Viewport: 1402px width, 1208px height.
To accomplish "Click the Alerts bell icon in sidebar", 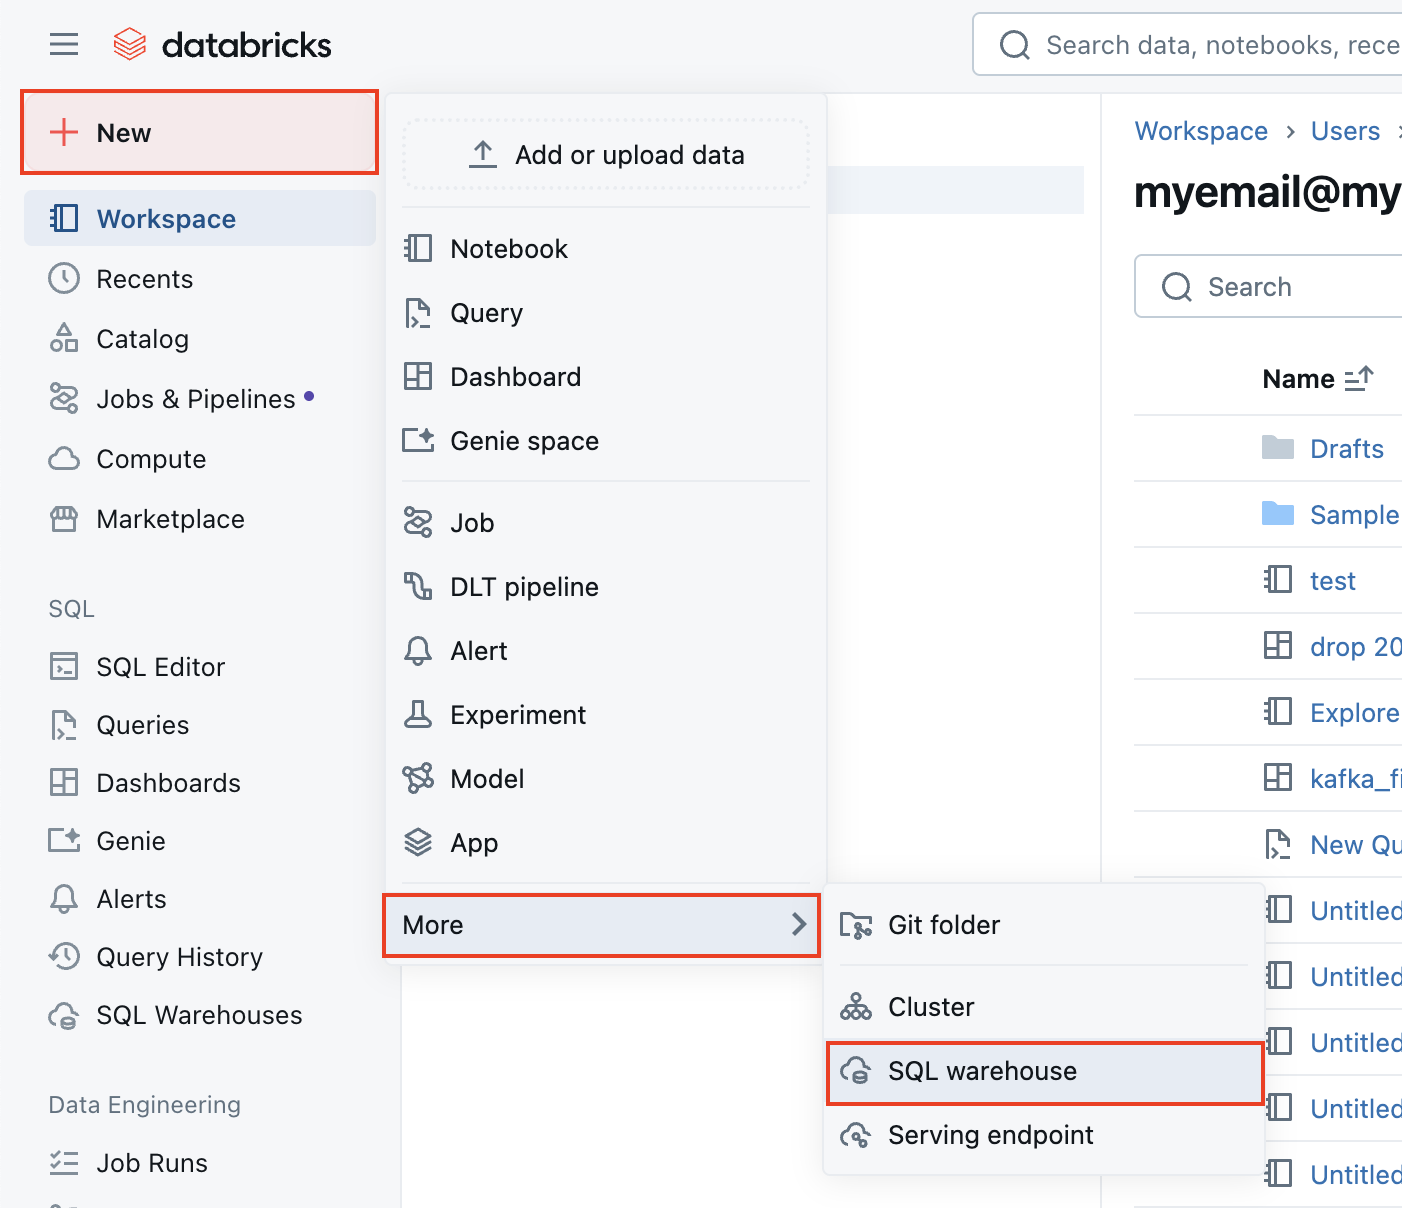I will point(64,899).
